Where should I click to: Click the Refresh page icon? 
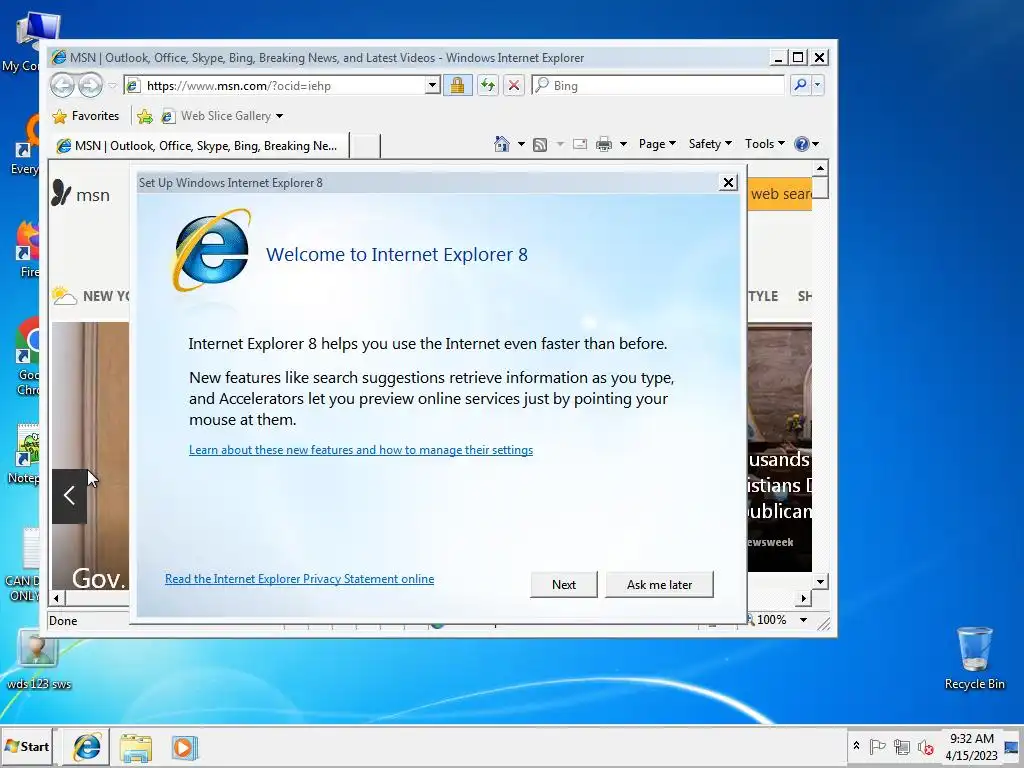pyautogui.click(x=487, y=85)
